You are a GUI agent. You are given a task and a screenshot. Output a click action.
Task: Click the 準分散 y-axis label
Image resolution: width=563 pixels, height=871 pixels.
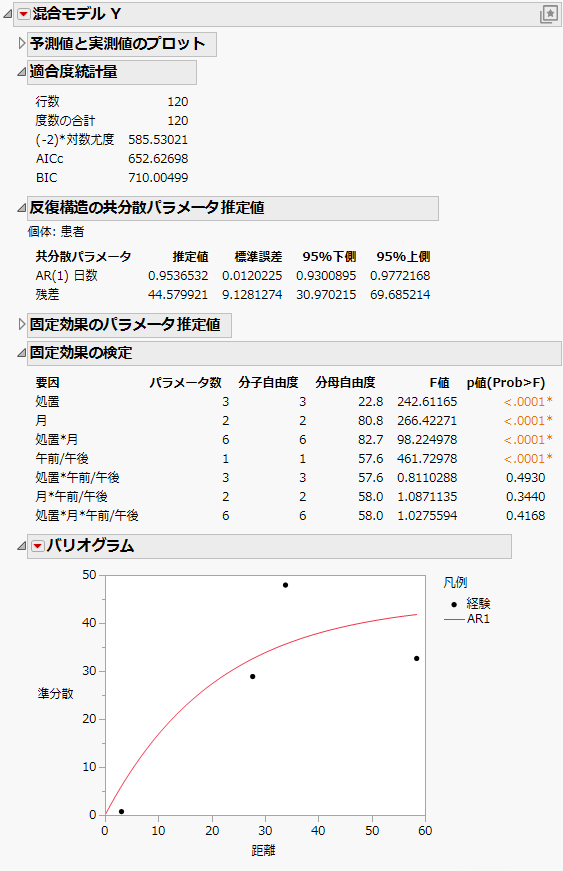(x=56, y=694)
